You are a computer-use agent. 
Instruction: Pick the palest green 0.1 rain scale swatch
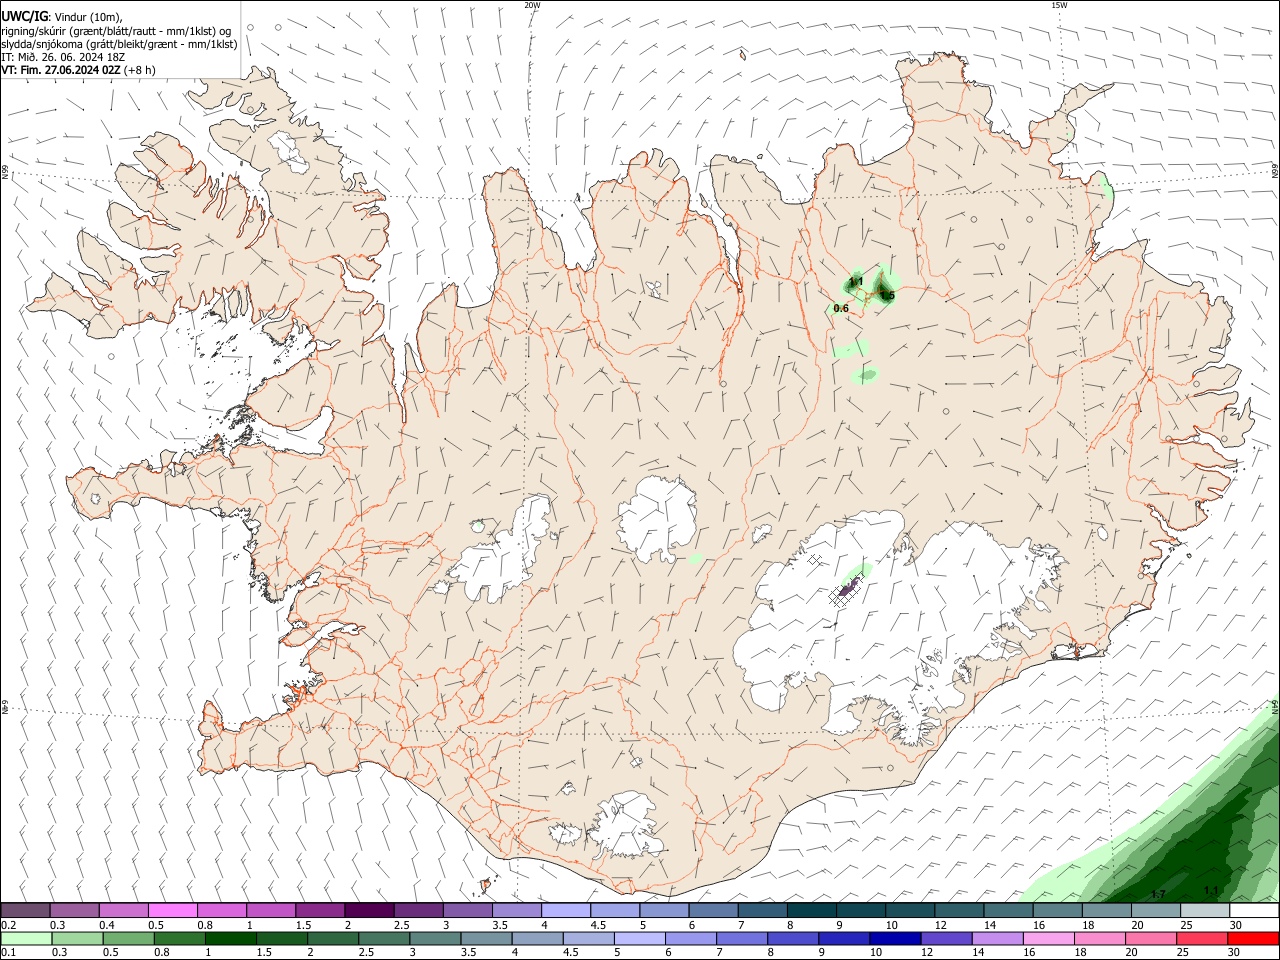pyautogui.click(x=26, y=938)
